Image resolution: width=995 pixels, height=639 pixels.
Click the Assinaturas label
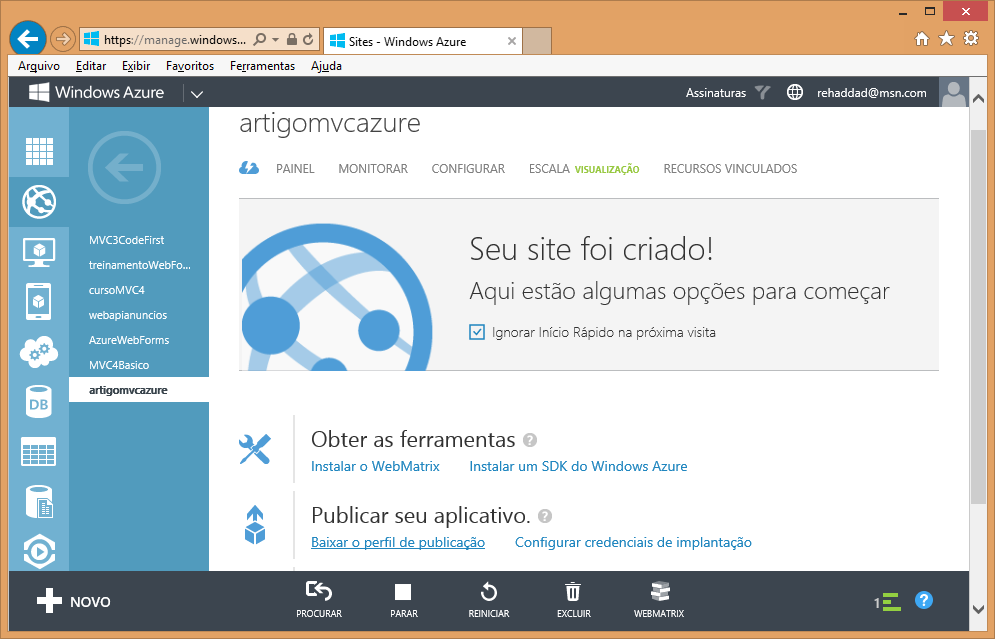(716, 93)
